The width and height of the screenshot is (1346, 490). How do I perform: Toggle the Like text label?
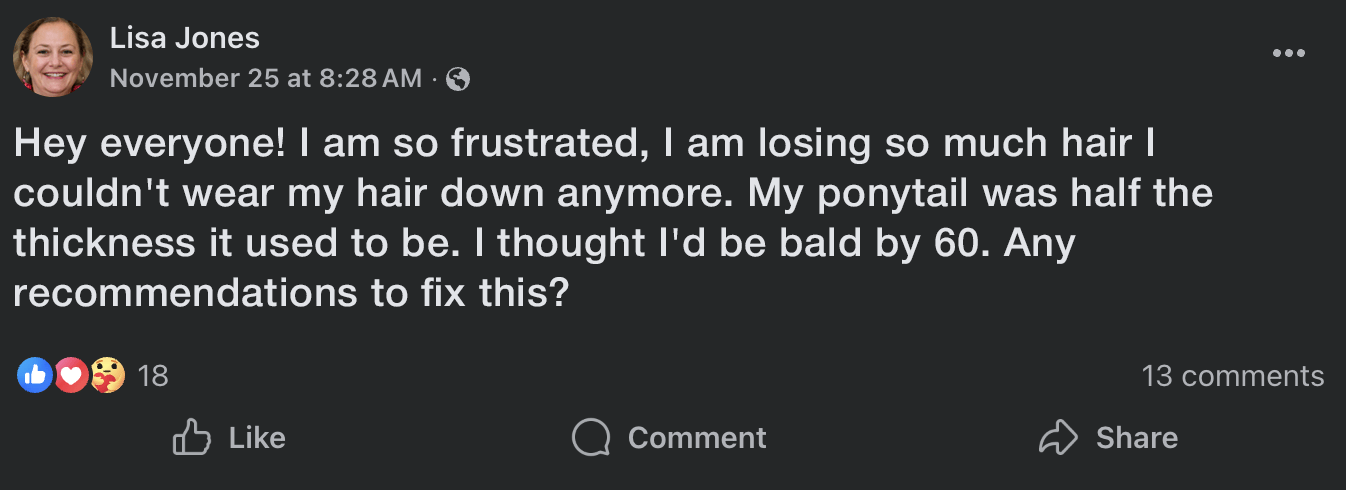click(x=257, y=438)
